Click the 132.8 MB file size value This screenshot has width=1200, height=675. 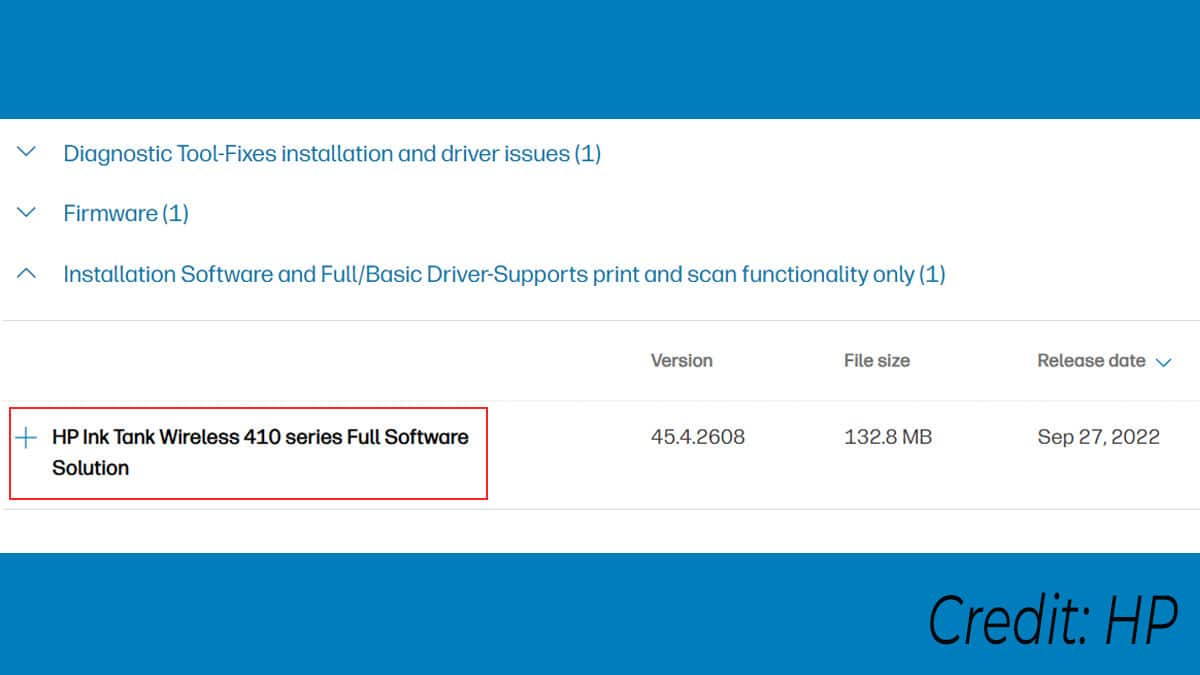point(887,437)
